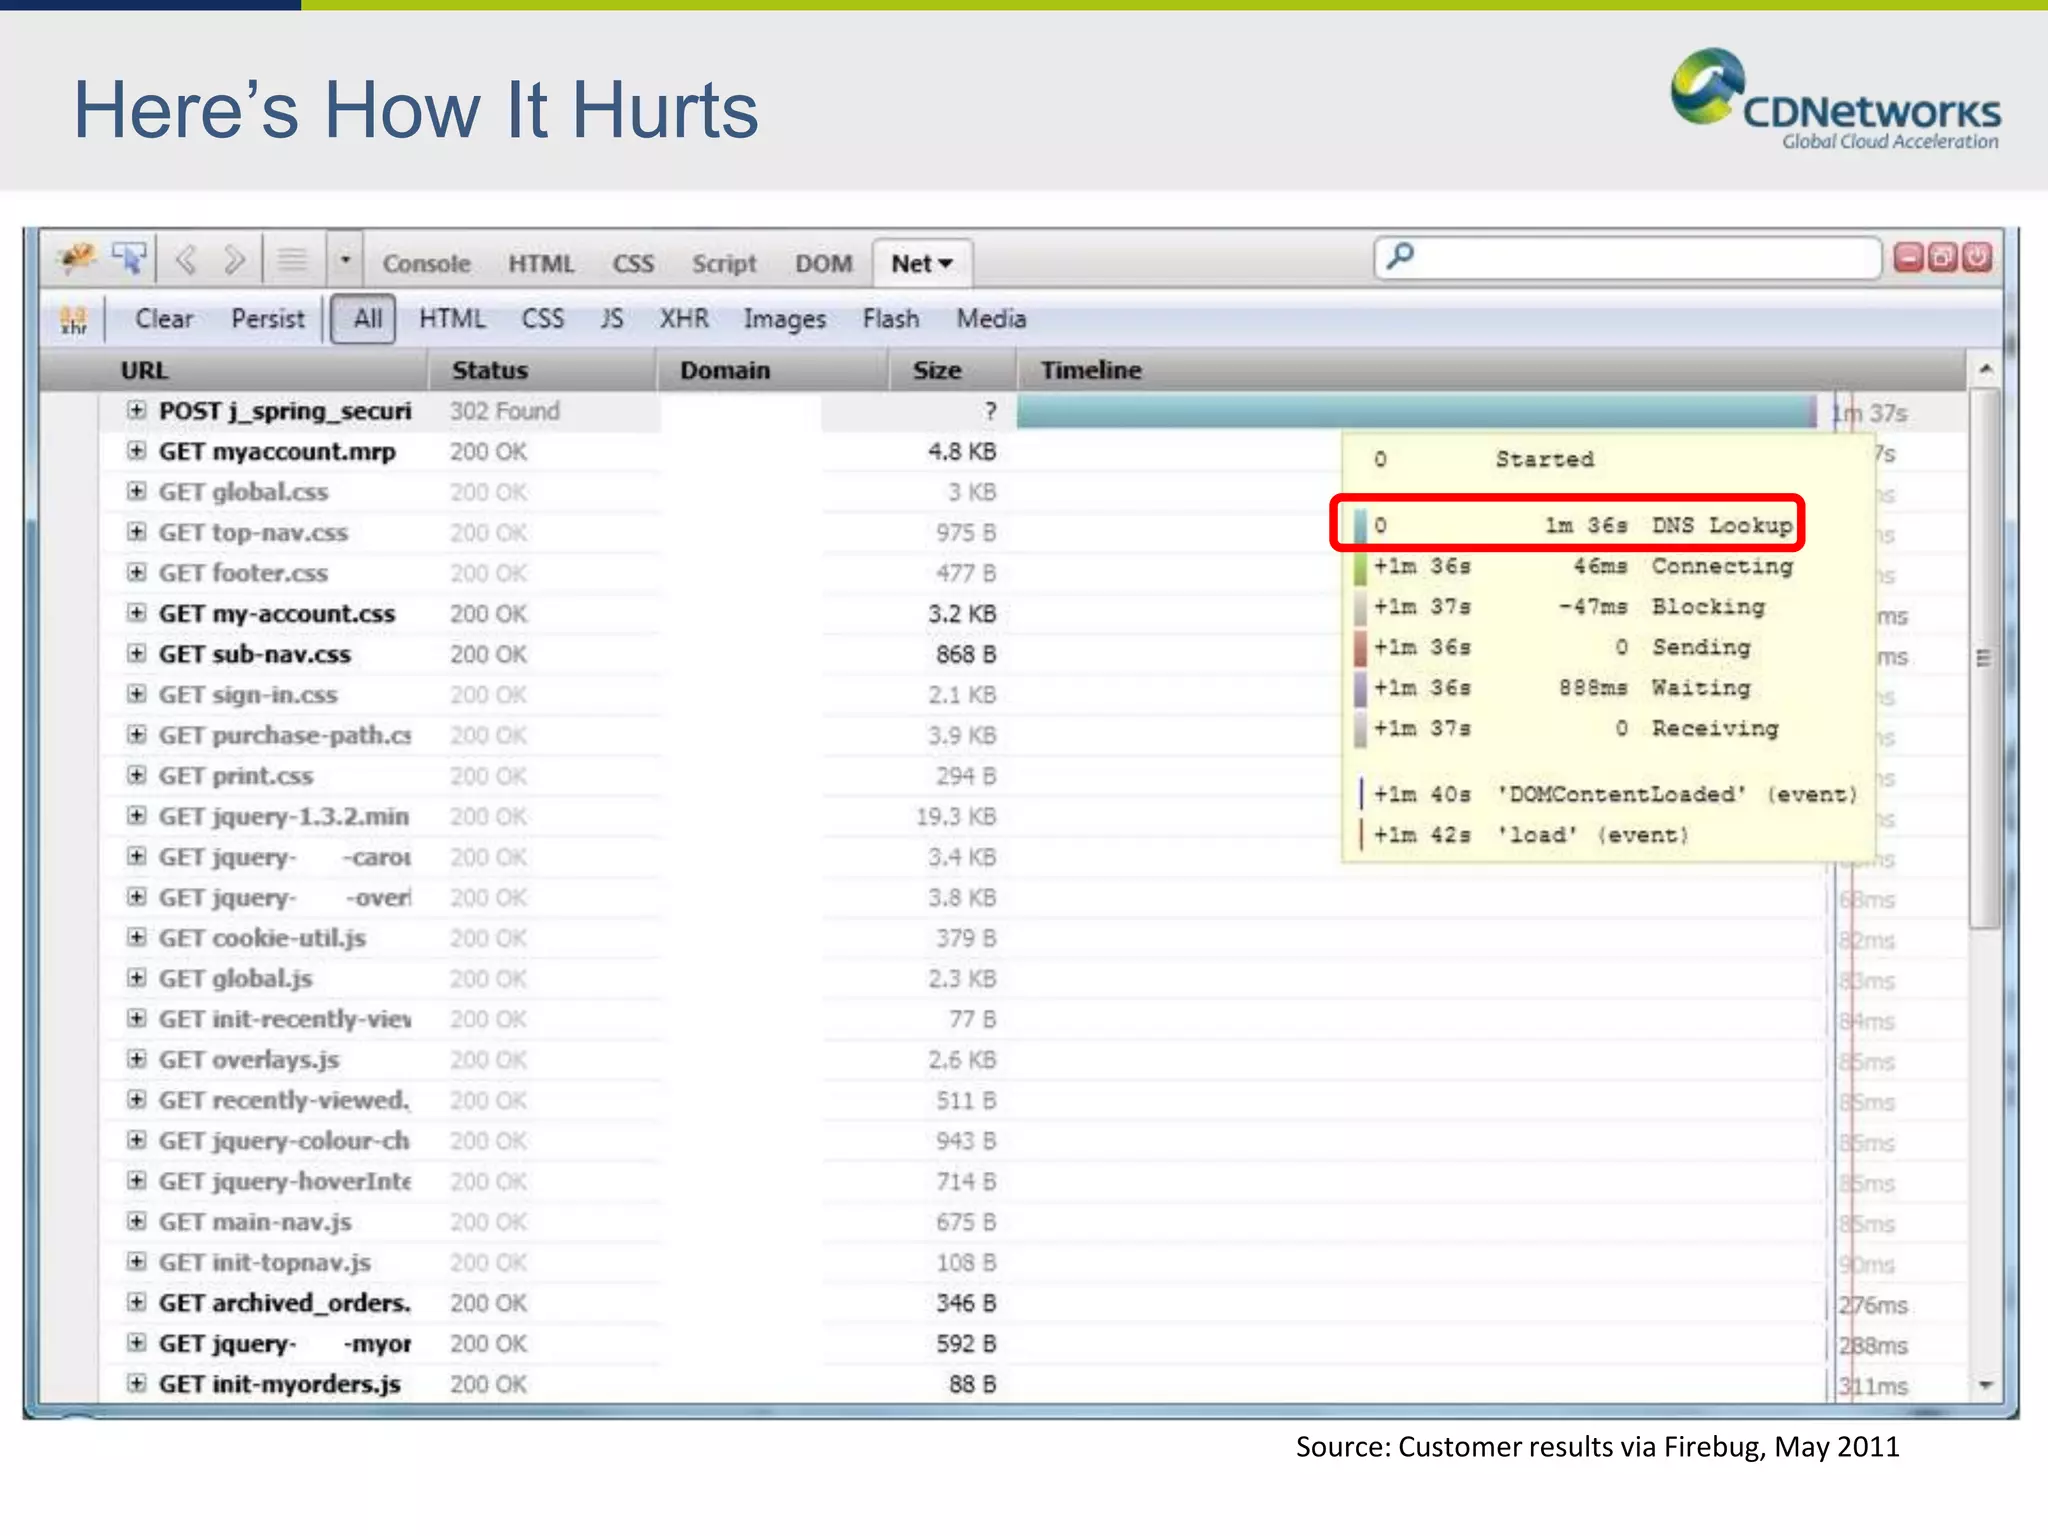Expand the GET footer.css request
The width and height of the screenshot is (2048, 1536).
(137, 573)
